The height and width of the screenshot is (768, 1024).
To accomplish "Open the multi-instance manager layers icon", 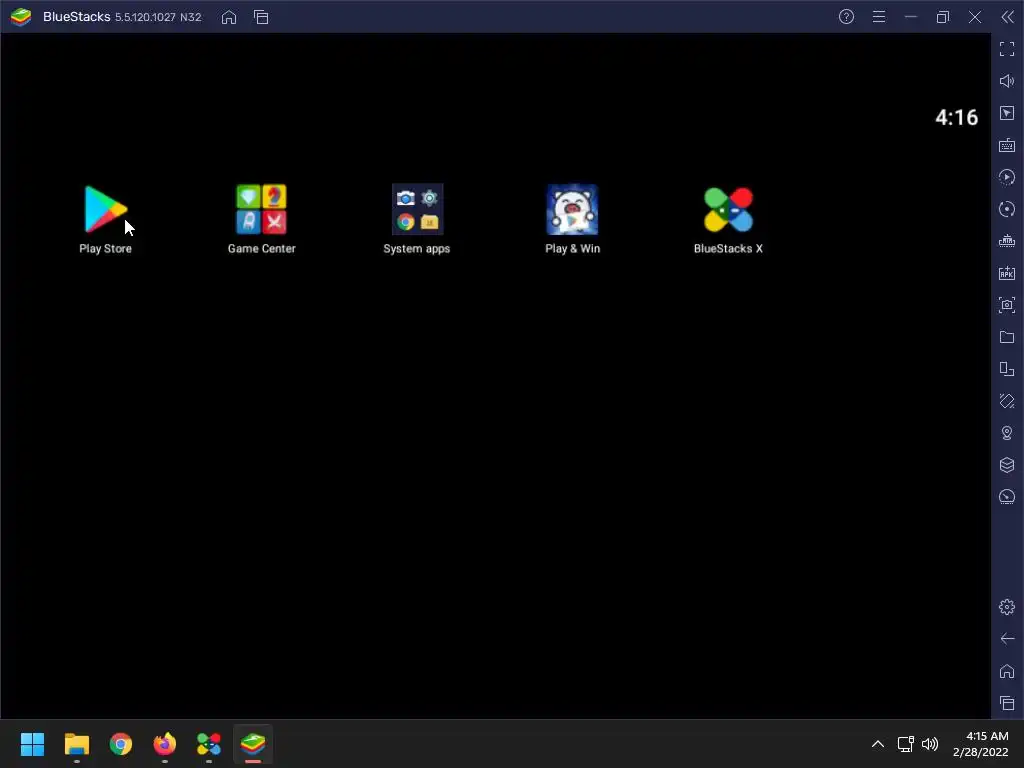I will point(1007,465).
